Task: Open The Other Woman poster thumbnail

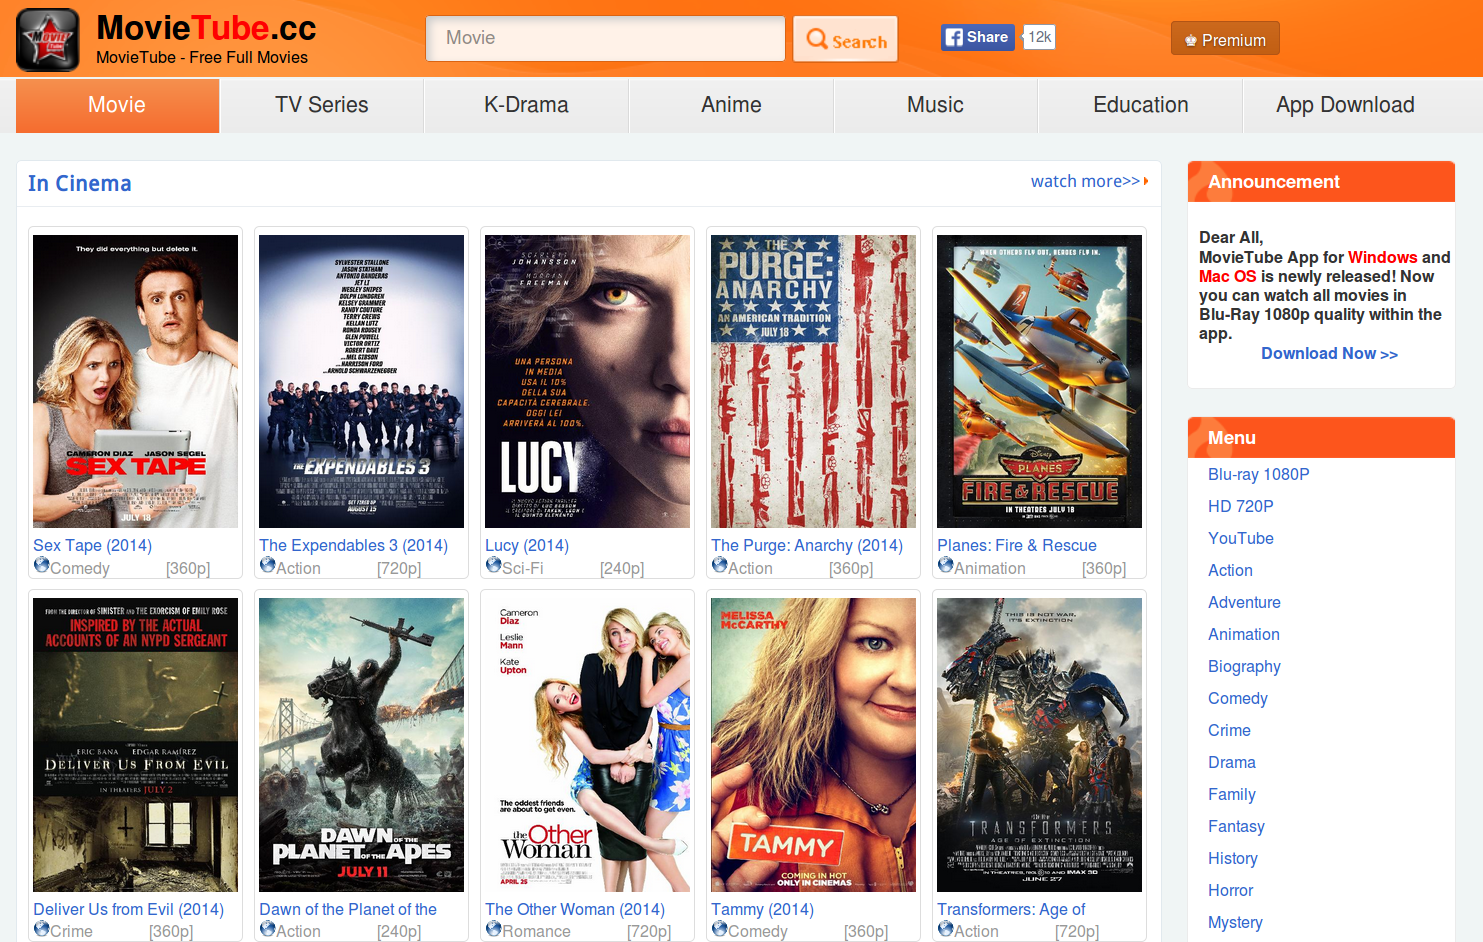Action: pyautogui.click(x=588, y=745)
